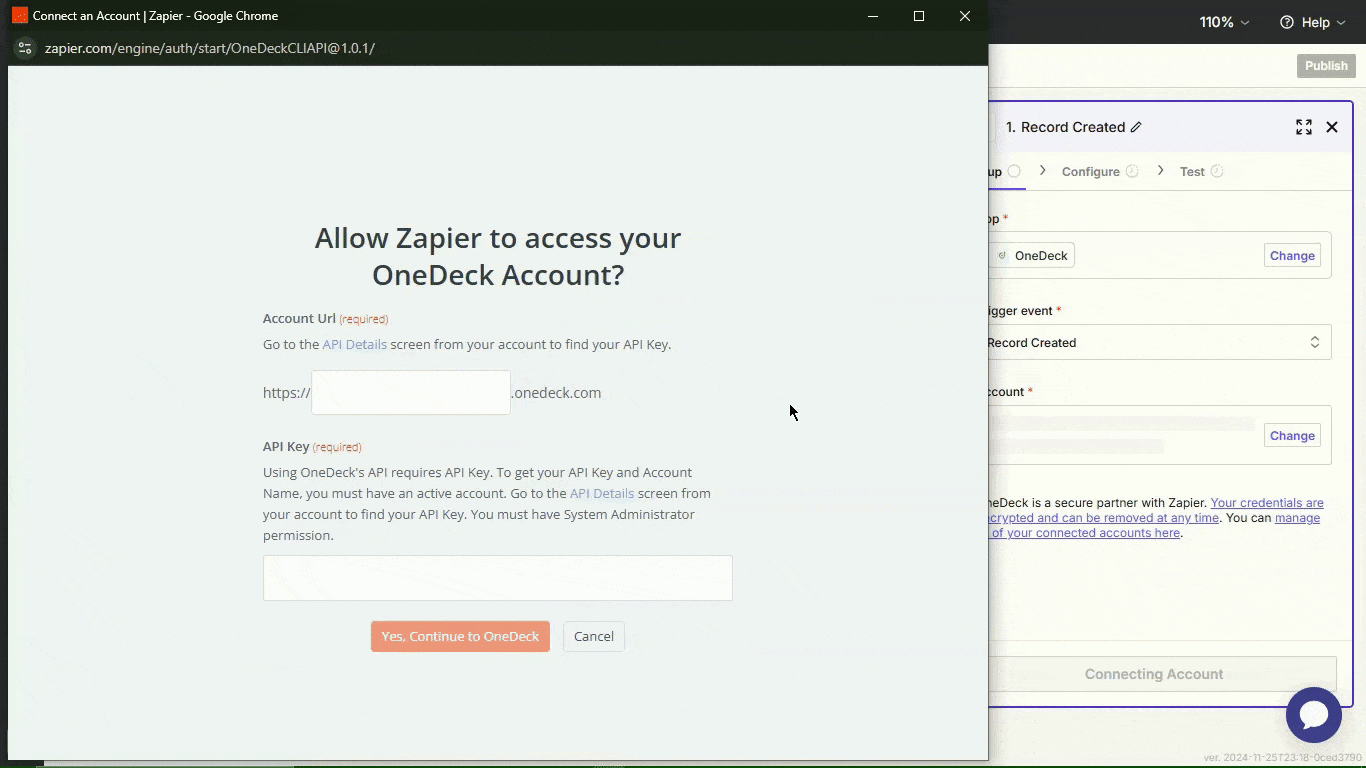Close the Record Created panel

click(x=1332, y=127)
